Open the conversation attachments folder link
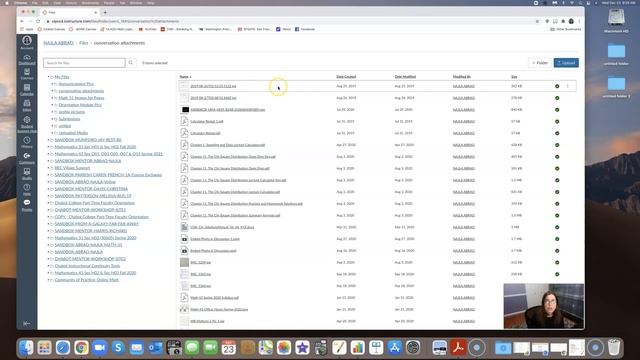This screenshot has width=640, height=360. point(81,91)
